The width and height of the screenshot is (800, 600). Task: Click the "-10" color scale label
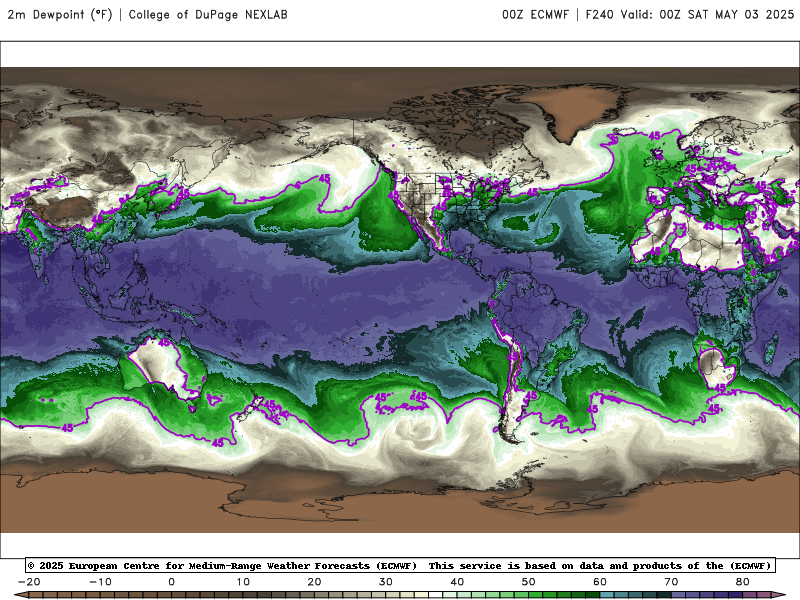[100, 582]
